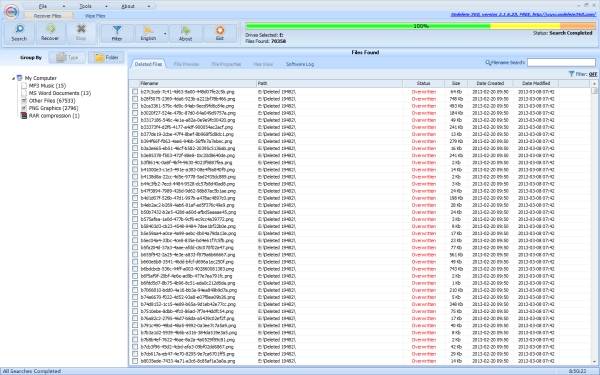Viewport: 600px width, 375px height.
Task: Open the Tools menu
Action: (x=85, y=7)
